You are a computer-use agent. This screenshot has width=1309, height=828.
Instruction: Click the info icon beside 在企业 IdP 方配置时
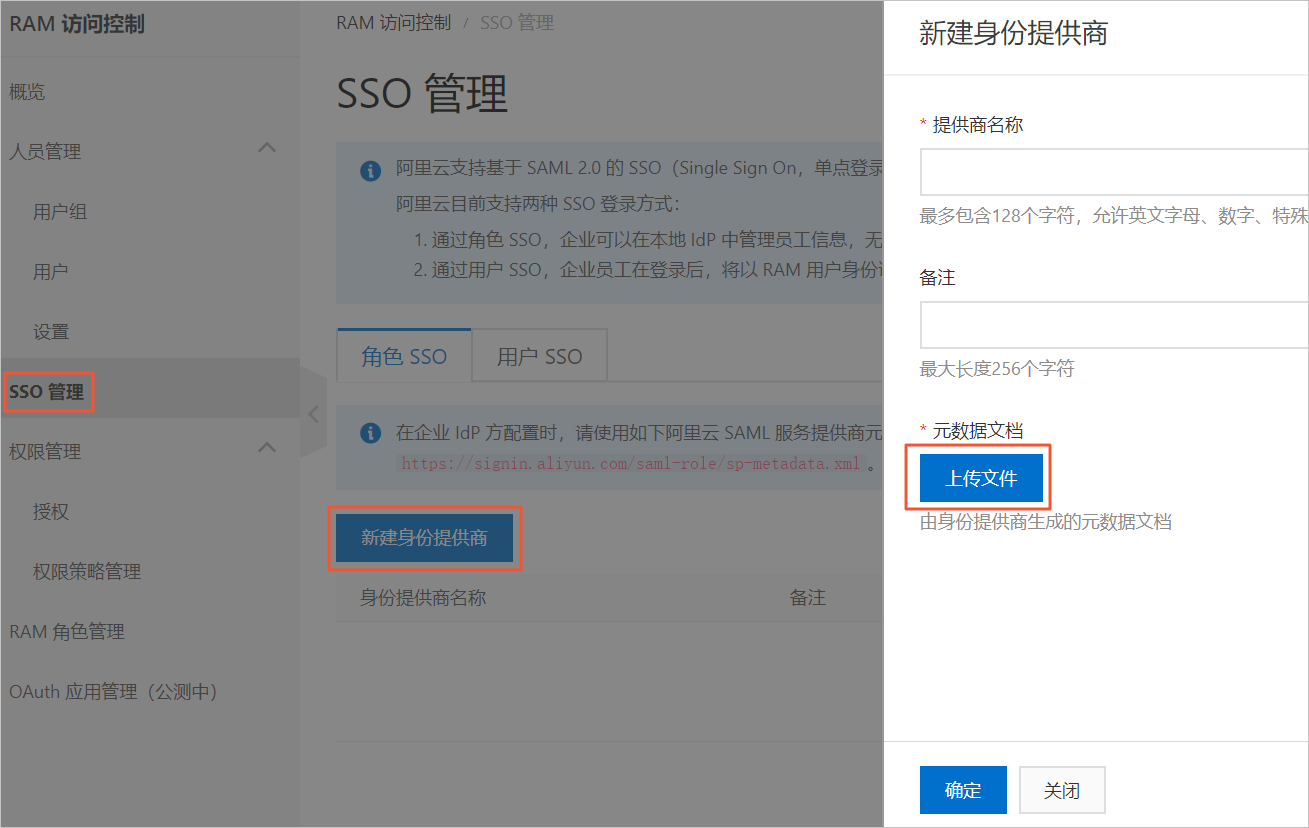370,433
